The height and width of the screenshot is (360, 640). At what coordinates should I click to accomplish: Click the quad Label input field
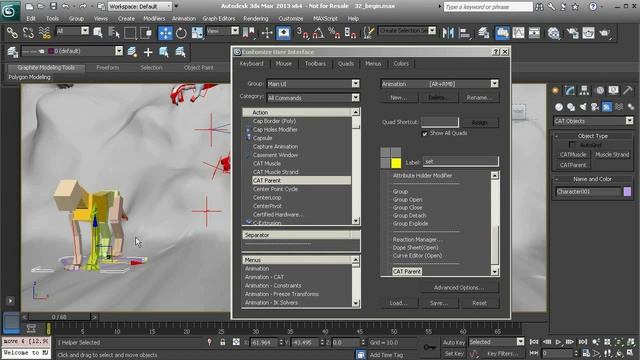point(460,162)
